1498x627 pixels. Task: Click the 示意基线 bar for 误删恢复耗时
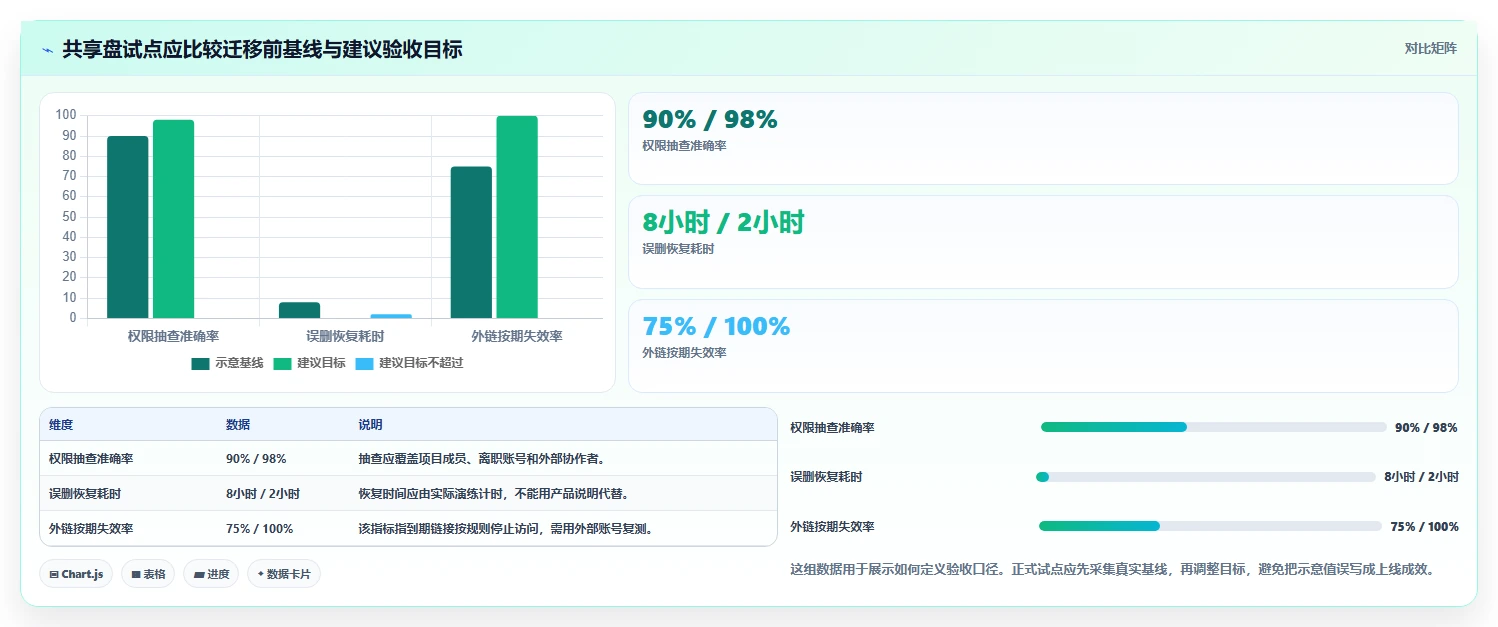pyautogui.click(x=299, y=310)
